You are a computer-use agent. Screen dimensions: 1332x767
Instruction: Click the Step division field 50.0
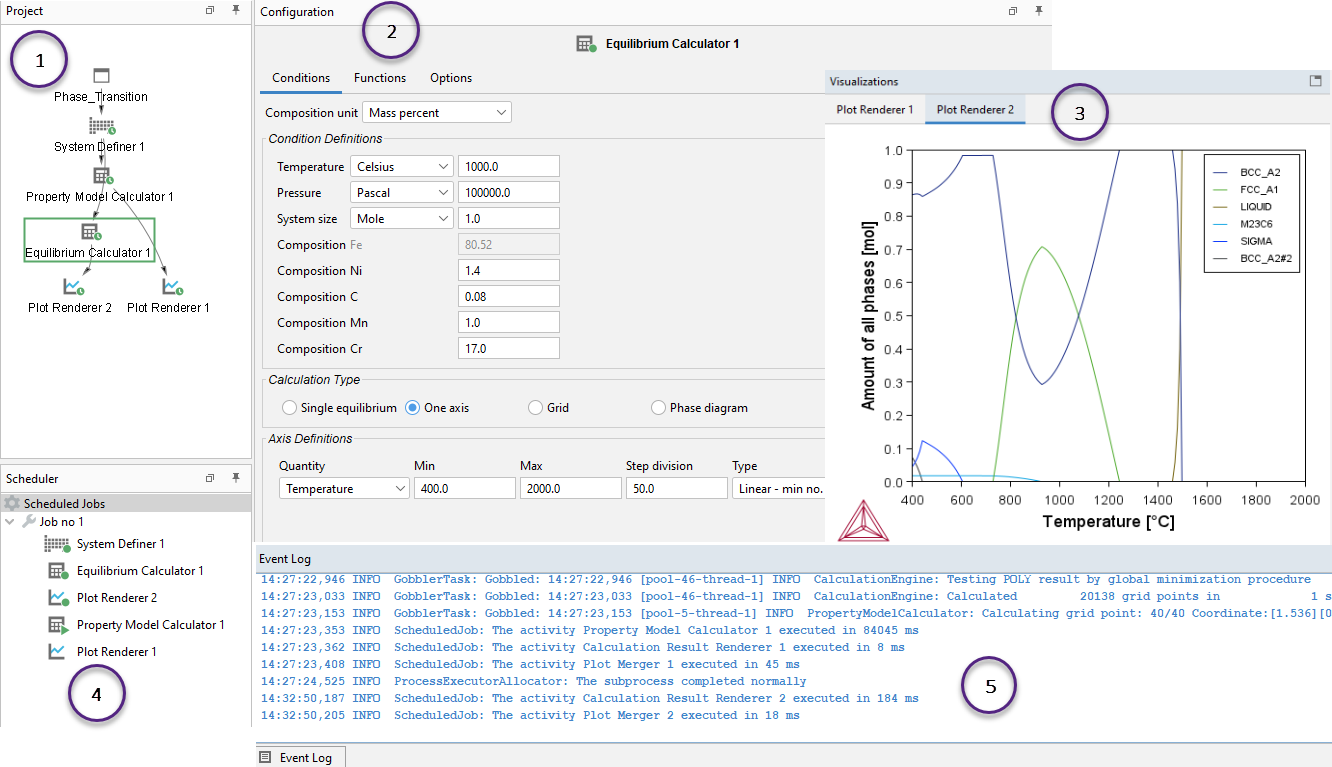677,489
